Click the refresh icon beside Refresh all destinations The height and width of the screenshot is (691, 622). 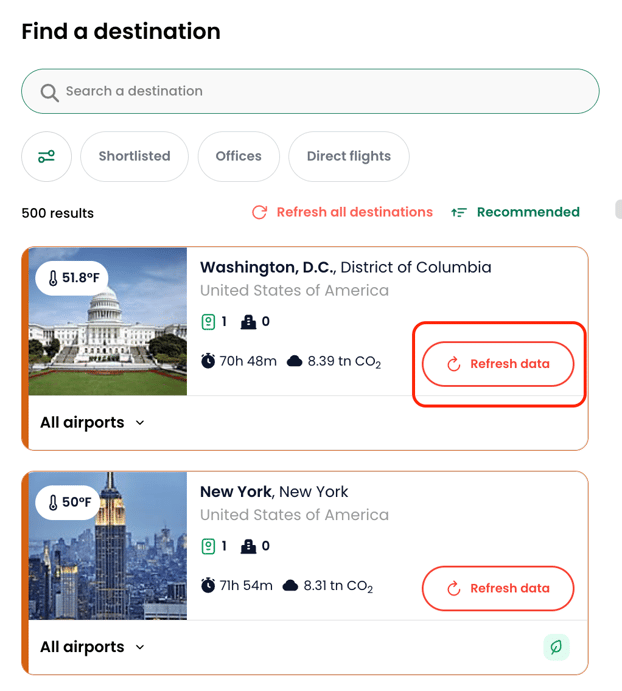point(260,212)
